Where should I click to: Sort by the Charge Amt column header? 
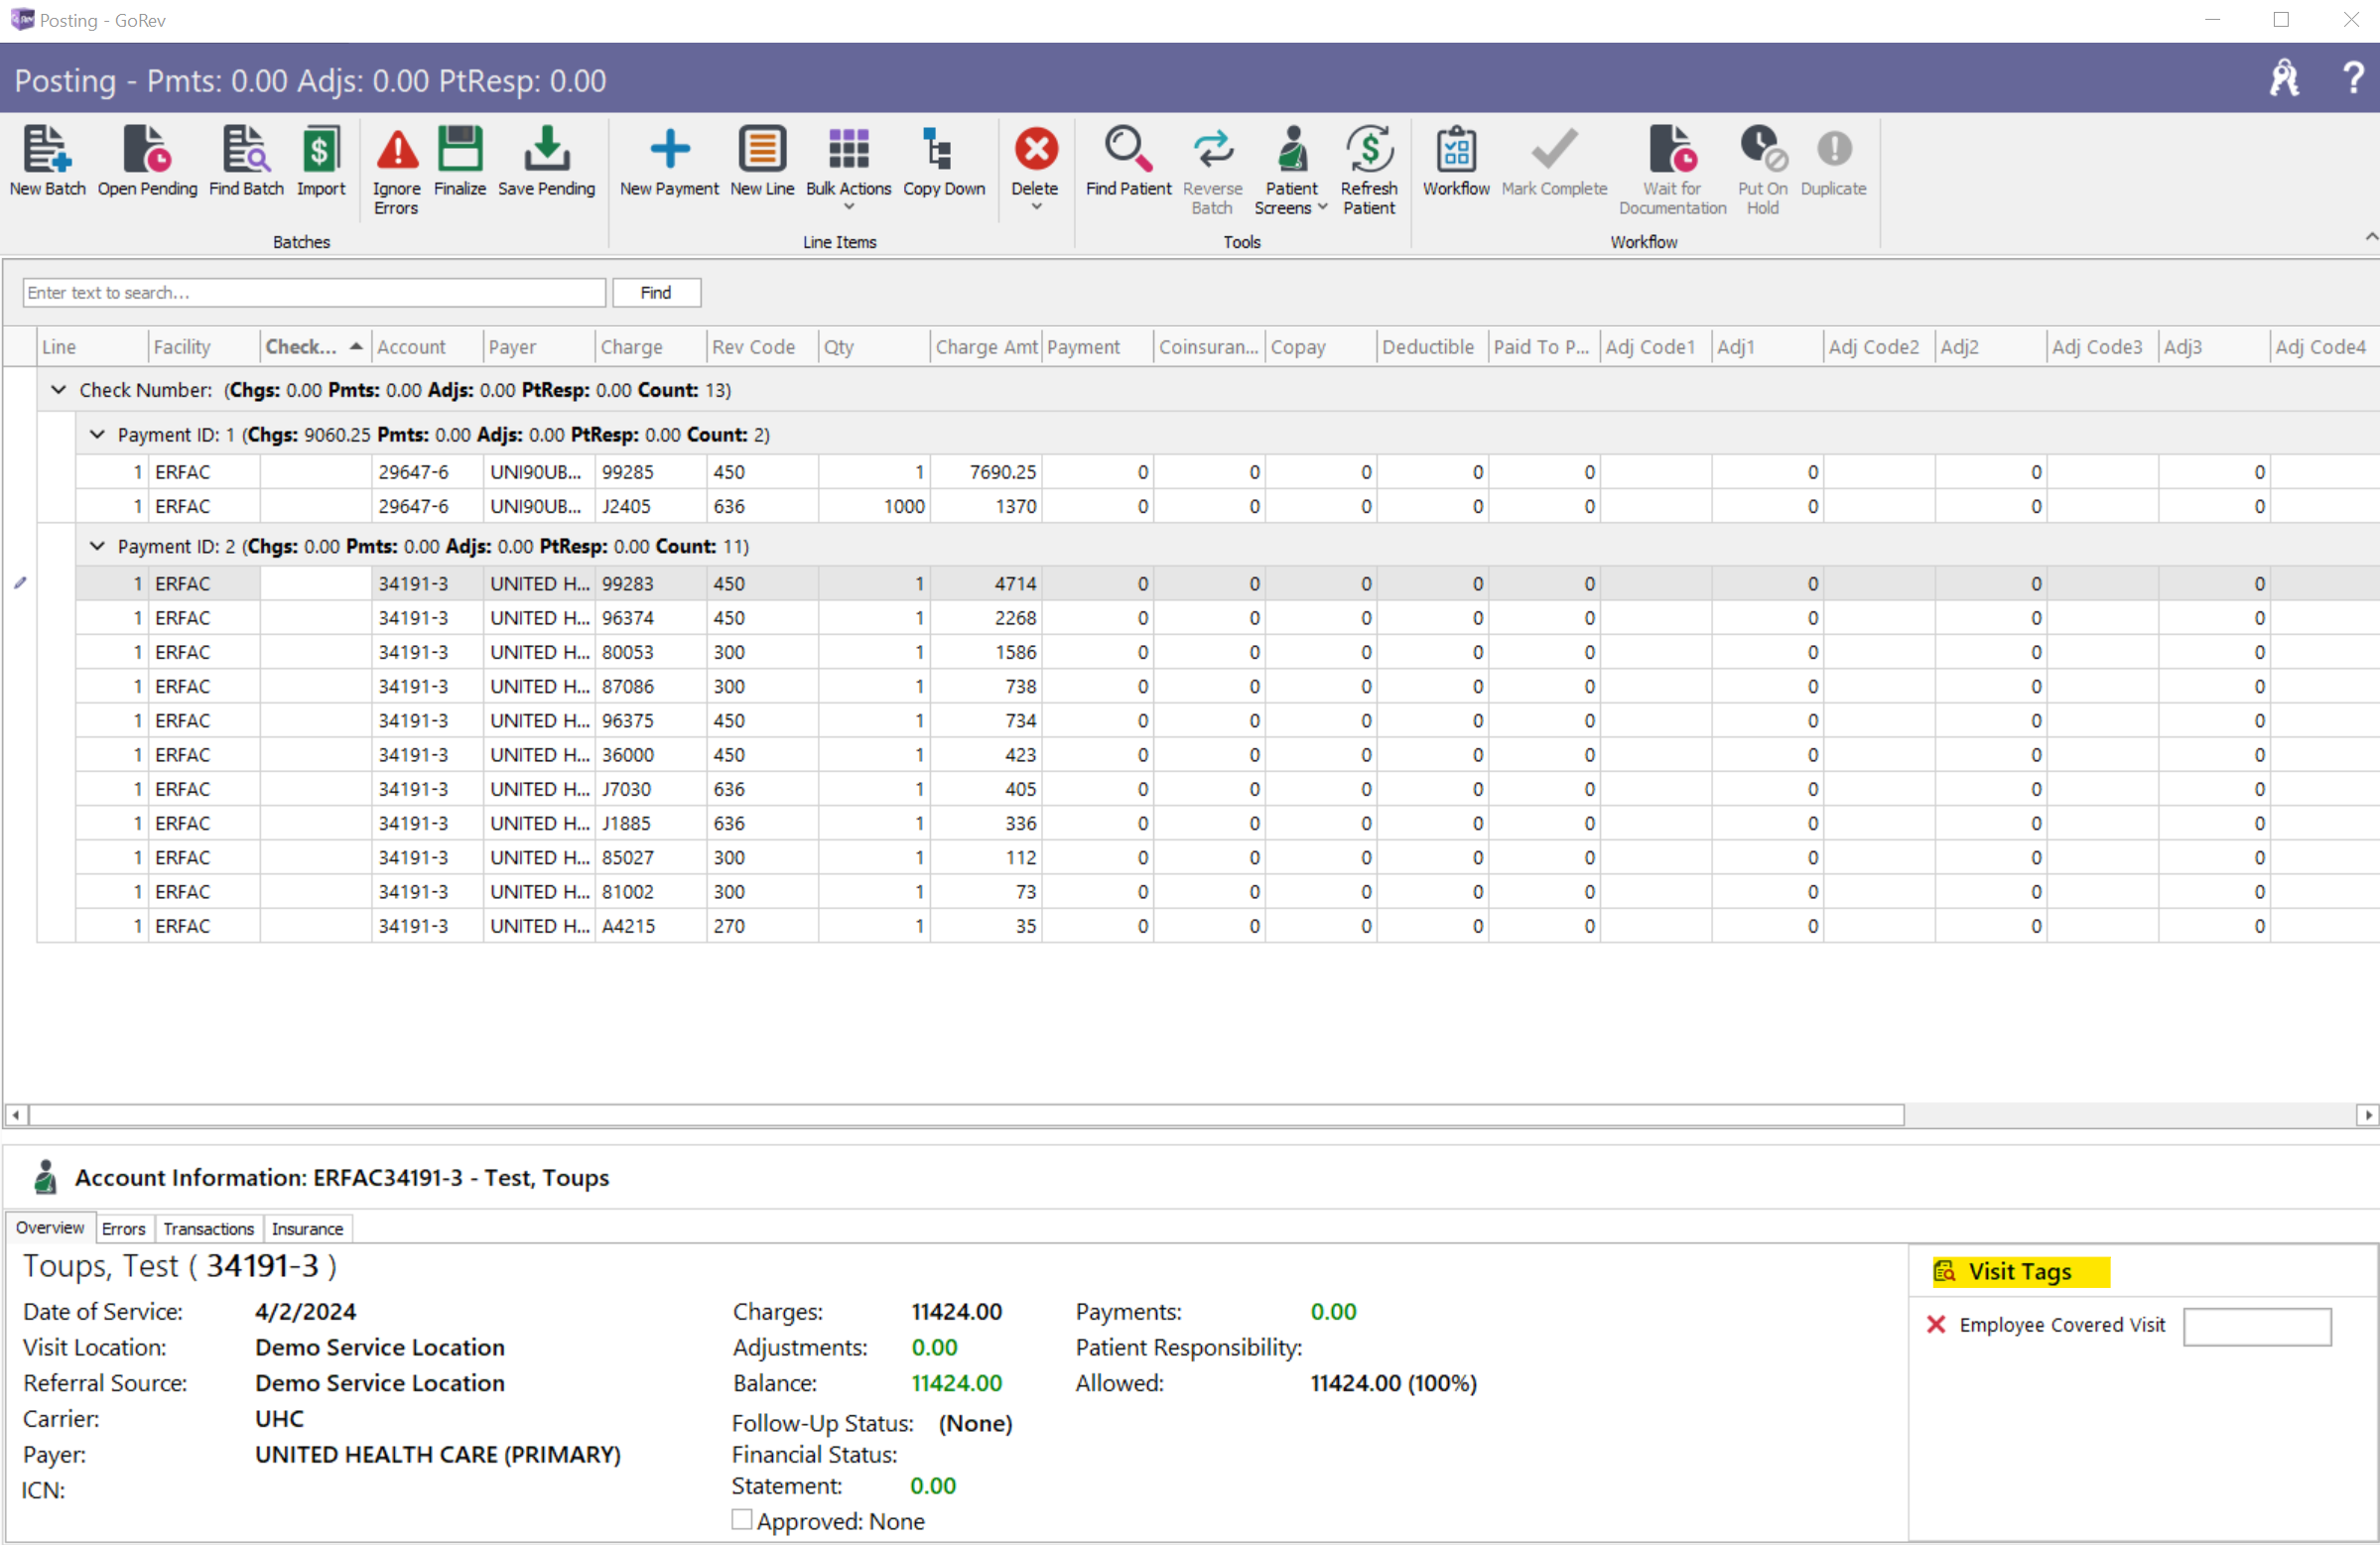click(x=985, y=347)
